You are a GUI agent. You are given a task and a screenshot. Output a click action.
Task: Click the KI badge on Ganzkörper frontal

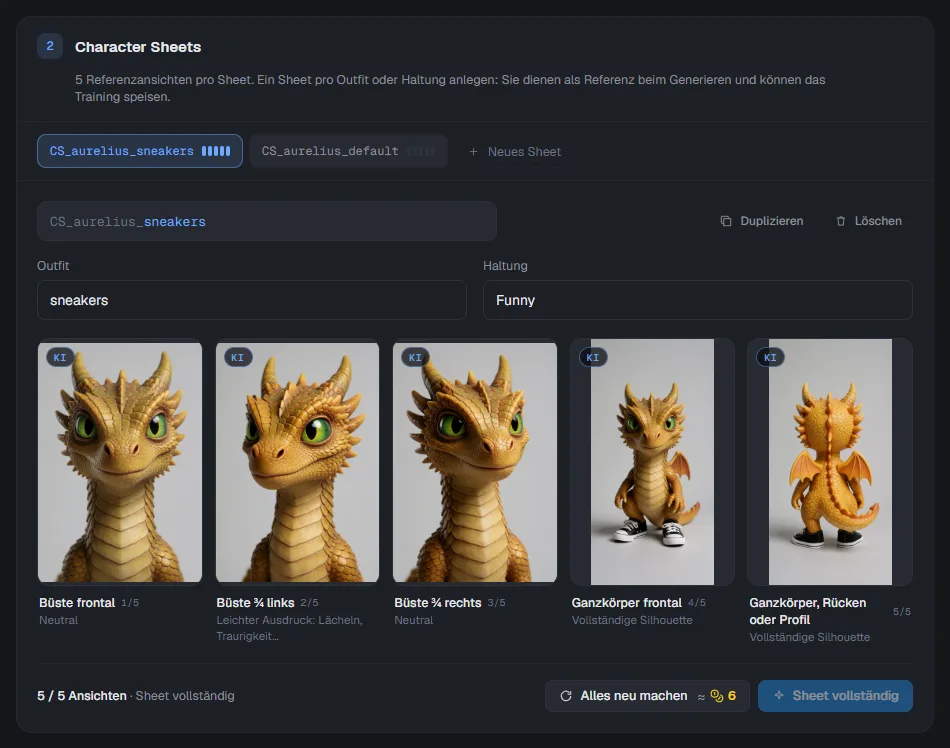[x=593, y=357]
